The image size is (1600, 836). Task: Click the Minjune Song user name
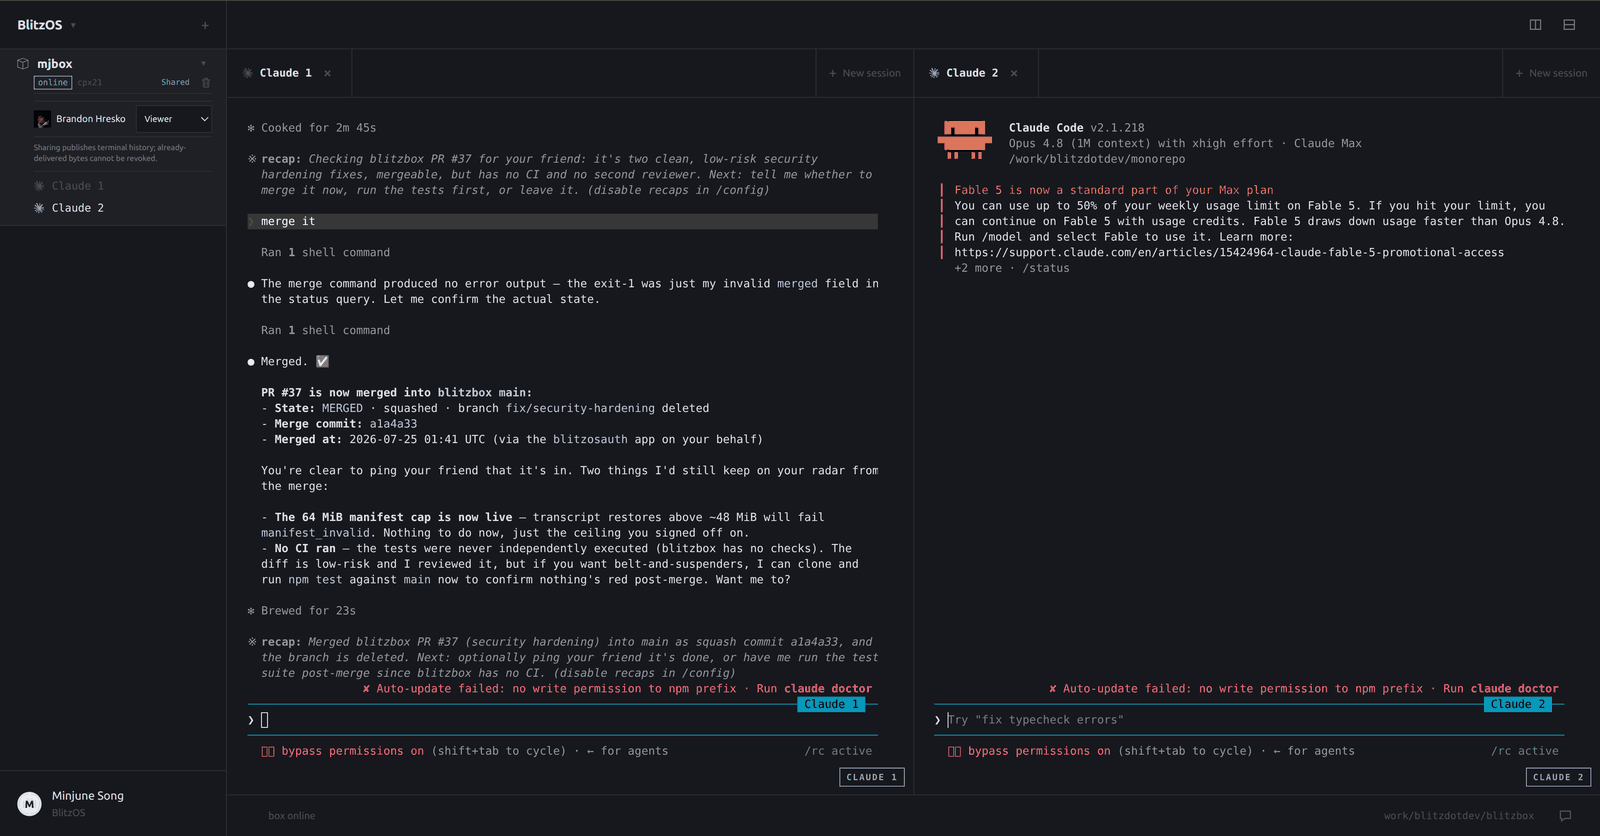click(88, 796)
